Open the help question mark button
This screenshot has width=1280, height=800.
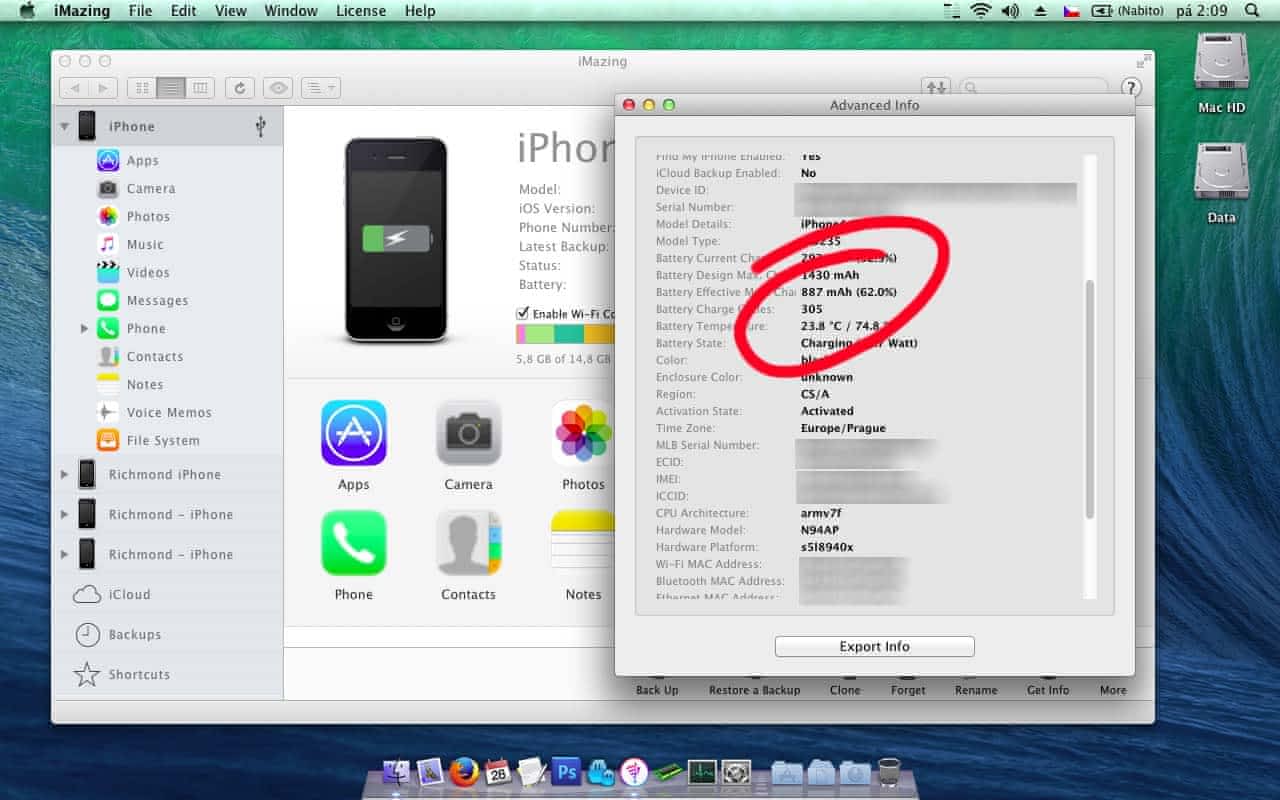pos(1131,88)
